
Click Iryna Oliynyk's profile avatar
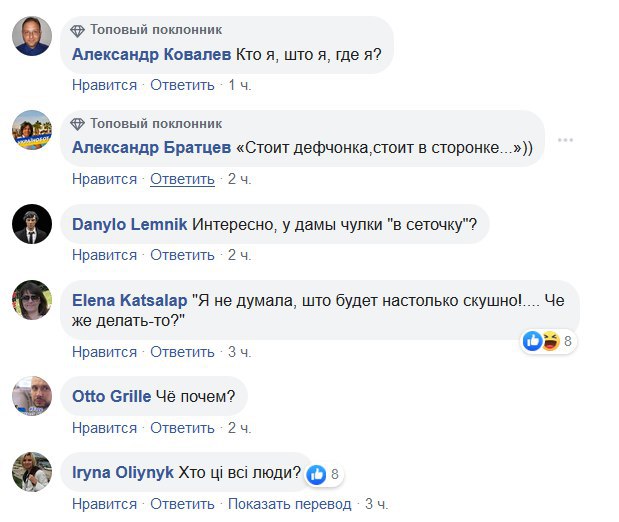pyautogui.click(x=32, y=471)
